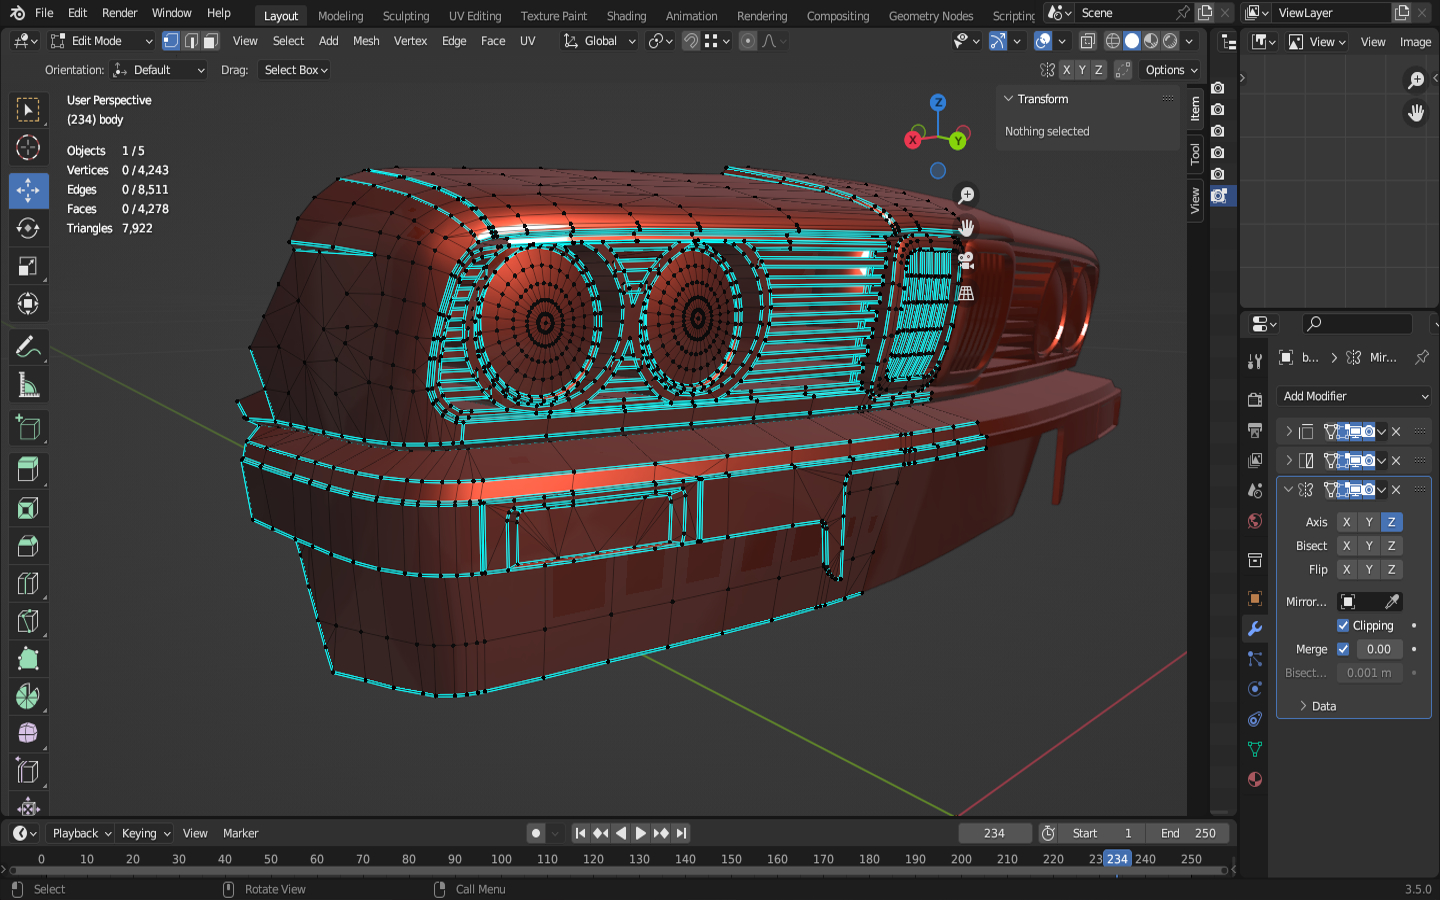Choose the Extrude Region tool
The width and height of the screenshot is (1440, 900).
pos(28,468)
